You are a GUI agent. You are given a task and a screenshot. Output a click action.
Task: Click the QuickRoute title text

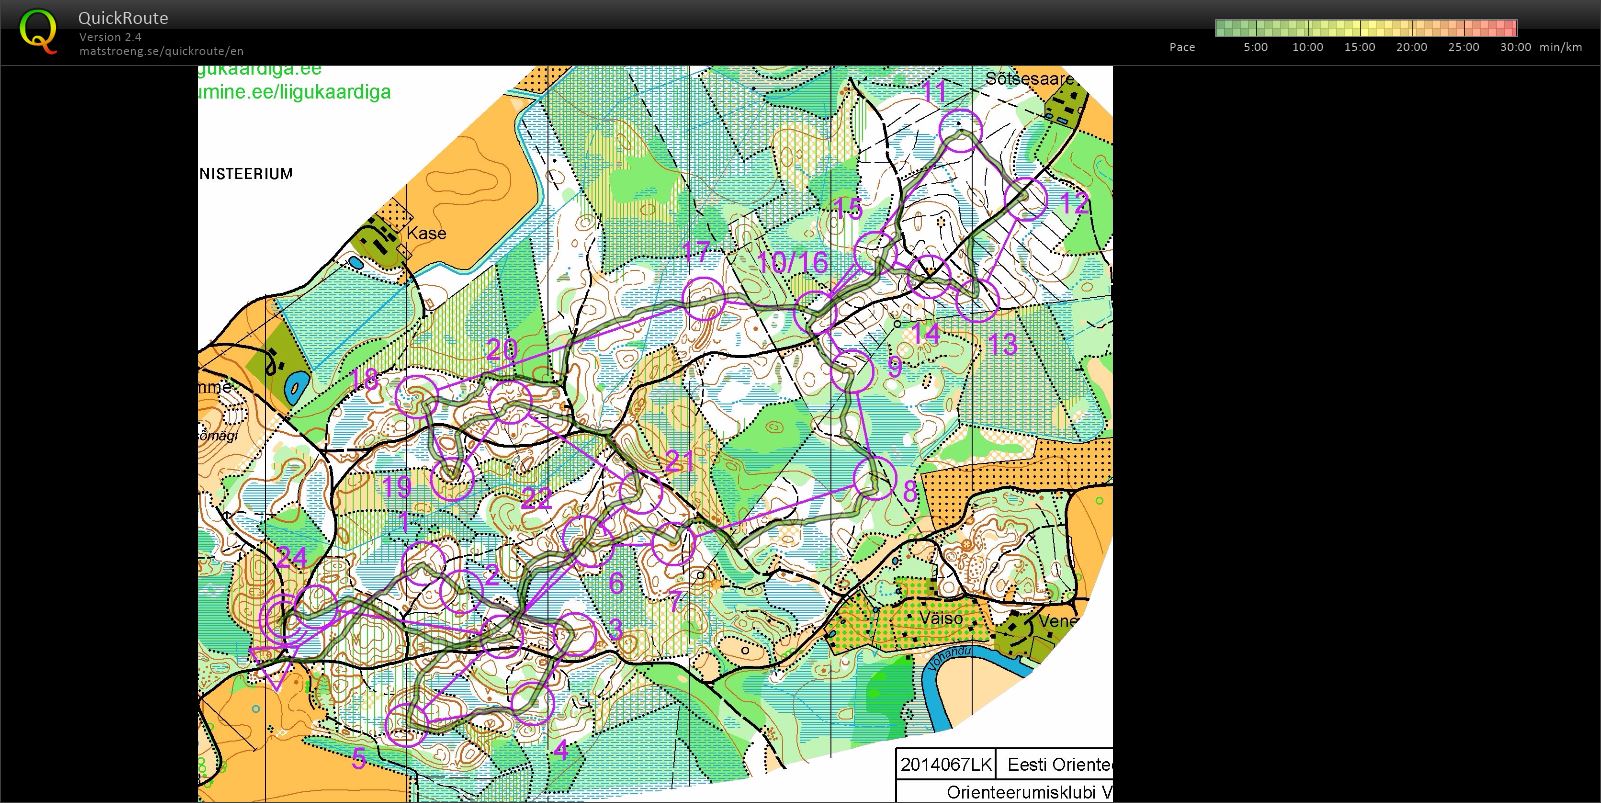click(123, 18)
